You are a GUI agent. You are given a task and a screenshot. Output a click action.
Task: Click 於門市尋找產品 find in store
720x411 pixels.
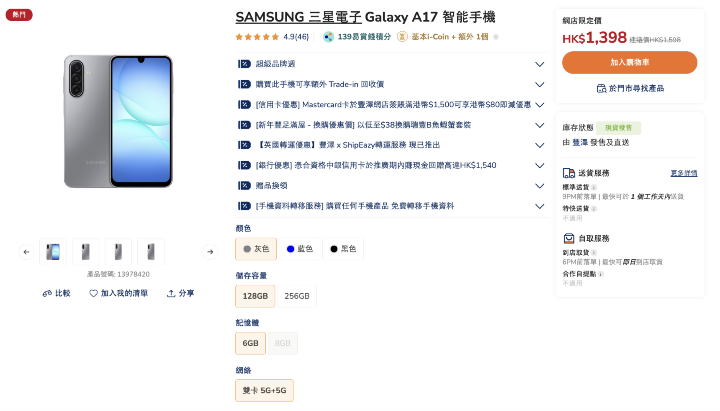(630, 88)
